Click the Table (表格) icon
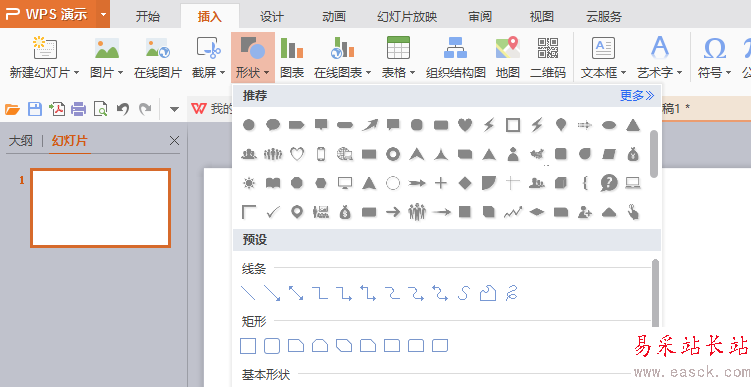The image size is (751, 387). tap(398, 48)
